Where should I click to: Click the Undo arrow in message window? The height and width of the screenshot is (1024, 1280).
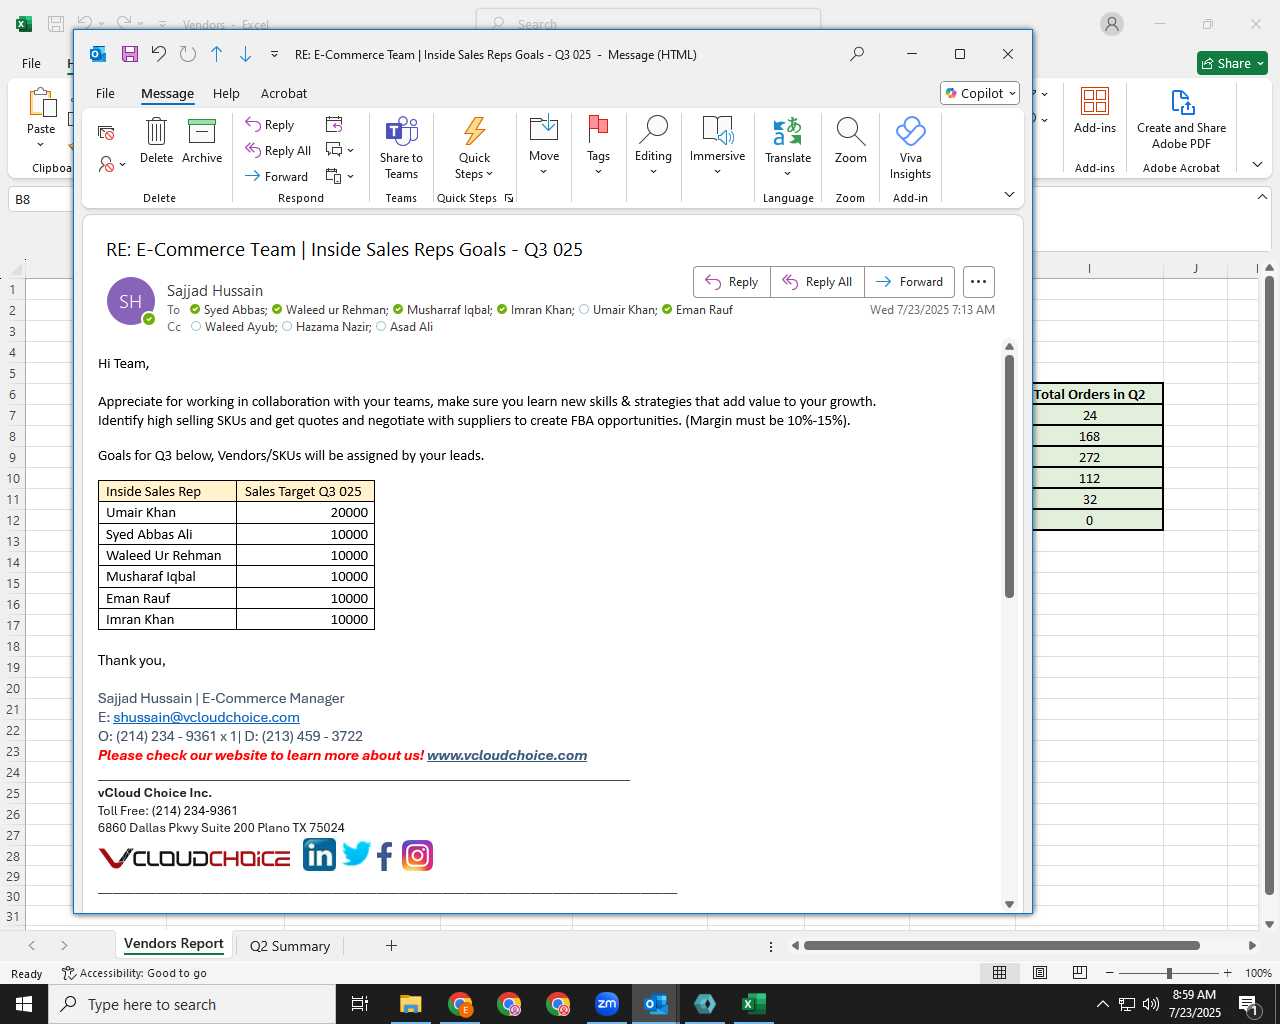coord(159,54)
